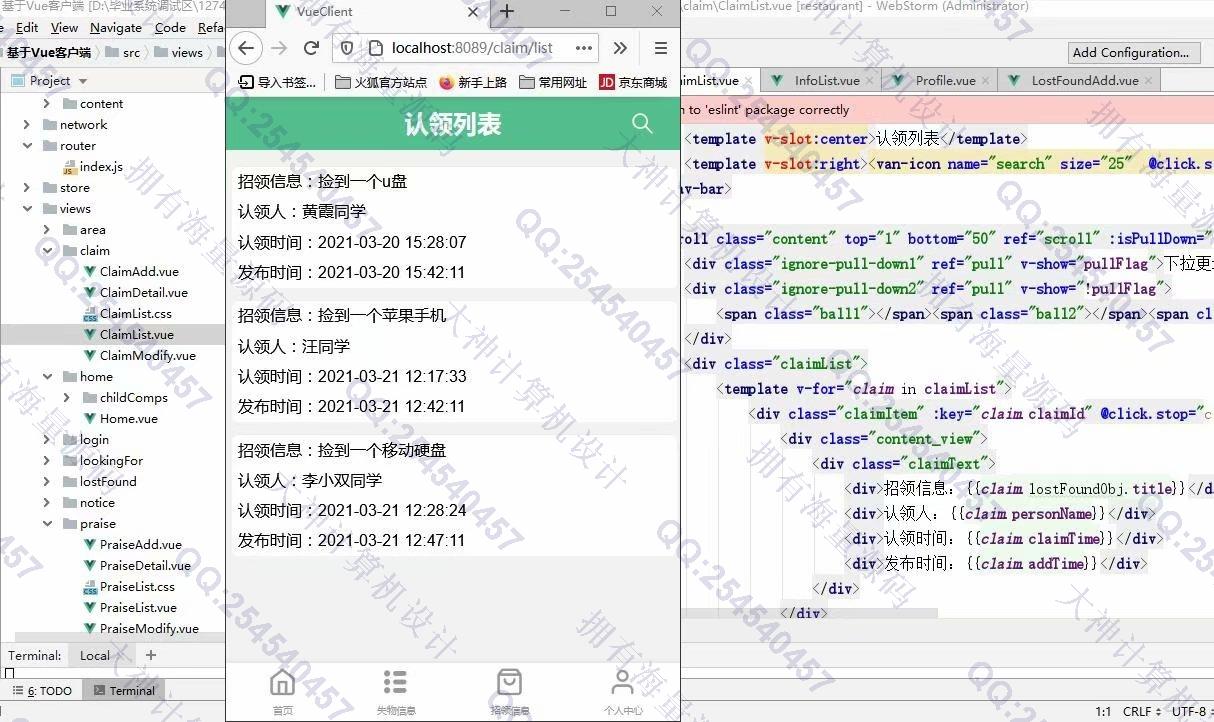Open the Edit menu in WebStorm
This screenshot has width=1214, height=722.
(27, 28)
